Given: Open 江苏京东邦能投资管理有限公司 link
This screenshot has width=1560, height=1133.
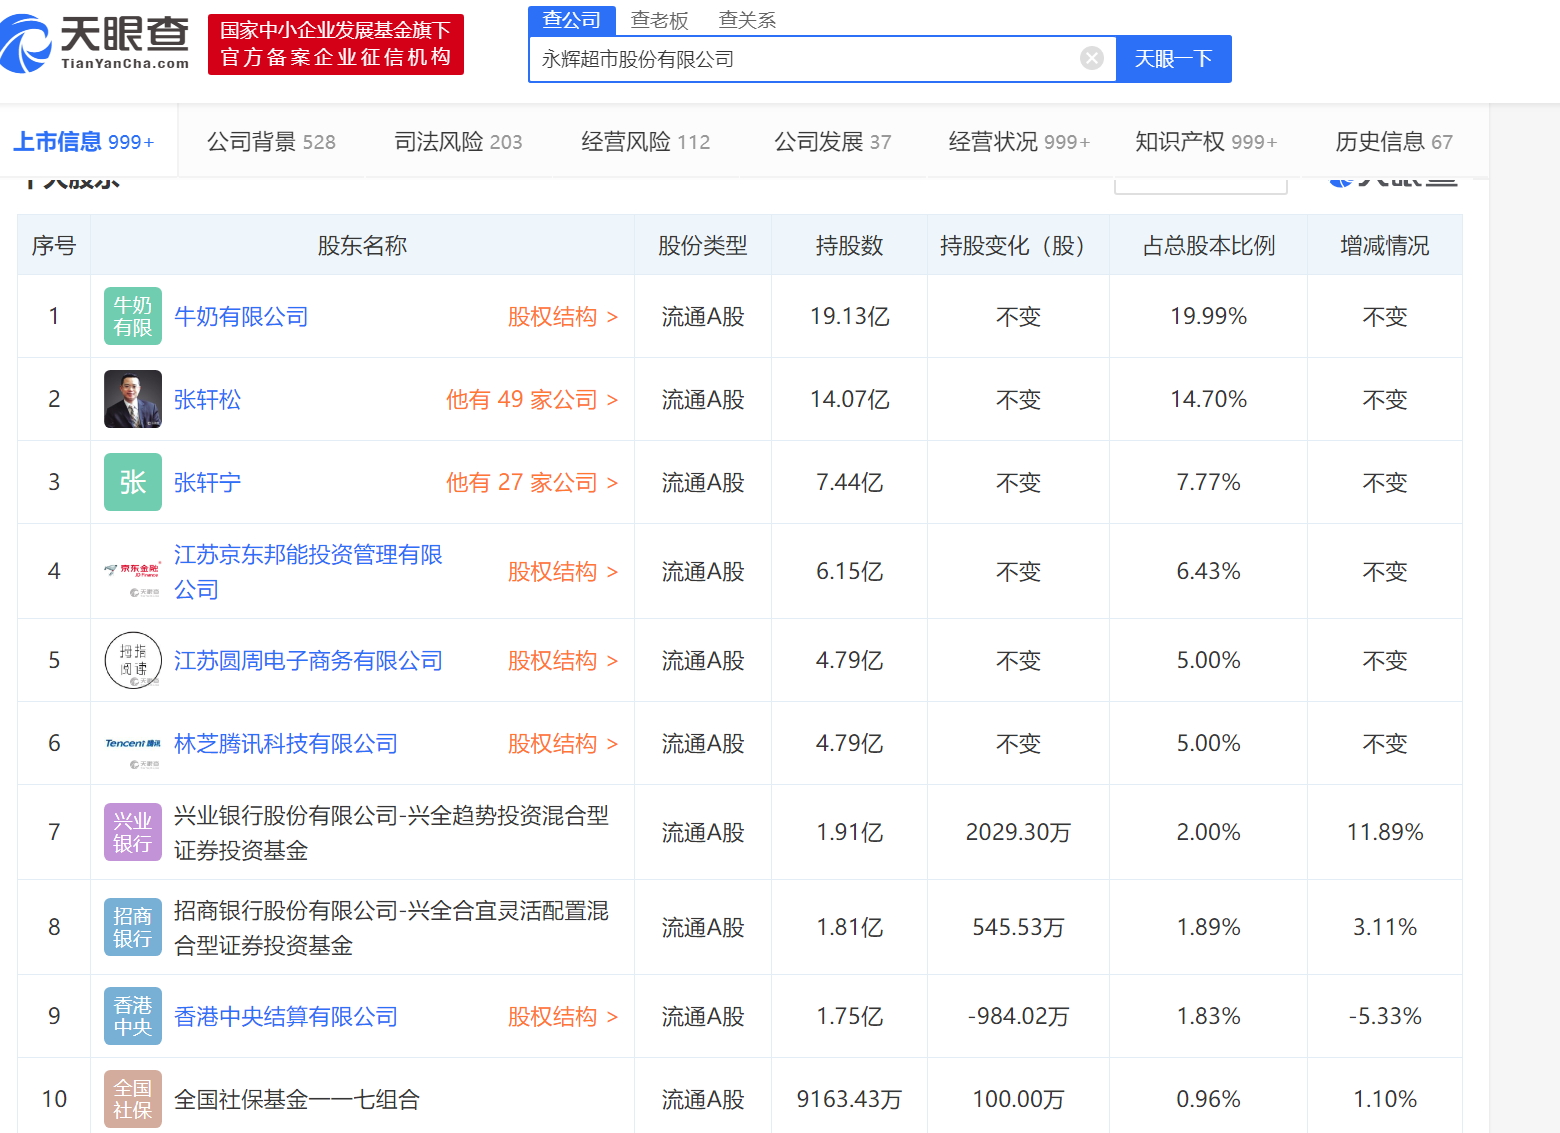Looking at the screenshot, I should coord(308,572).
